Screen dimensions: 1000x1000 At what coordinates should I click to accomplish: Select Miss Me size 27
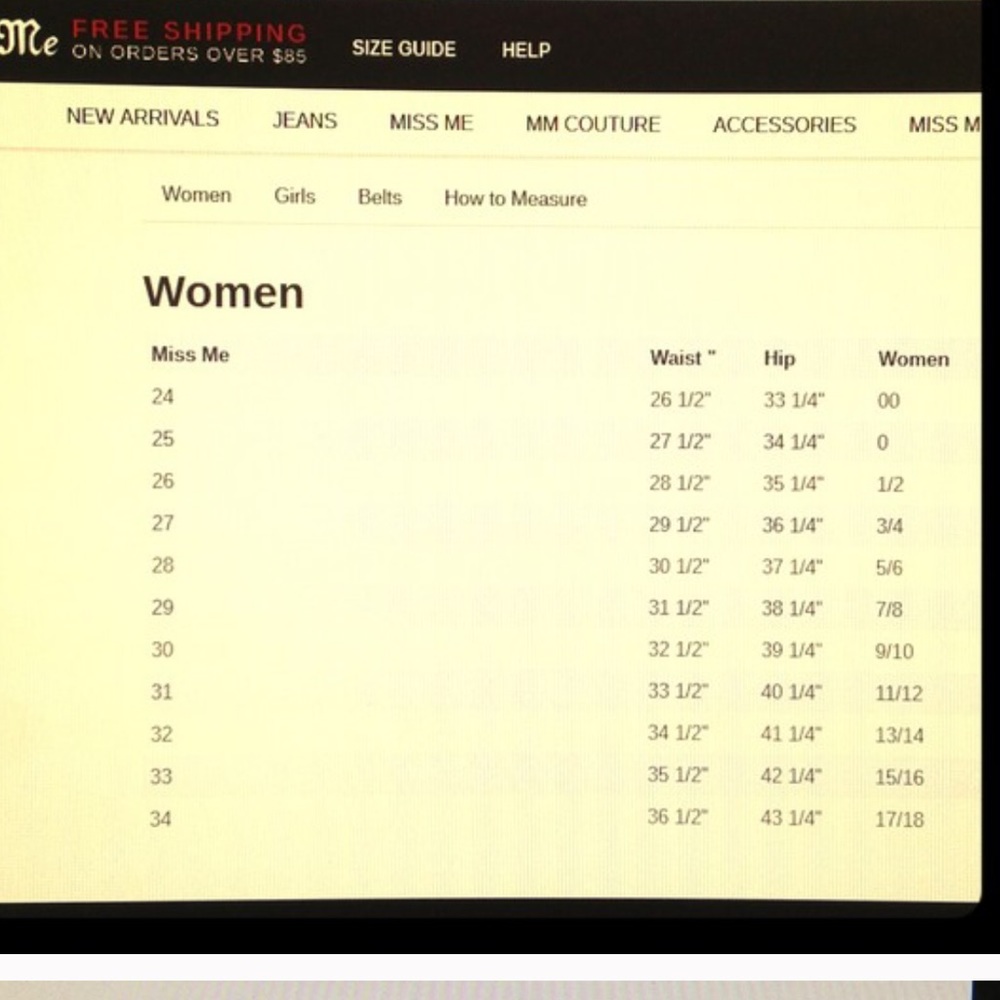point(163,523)
